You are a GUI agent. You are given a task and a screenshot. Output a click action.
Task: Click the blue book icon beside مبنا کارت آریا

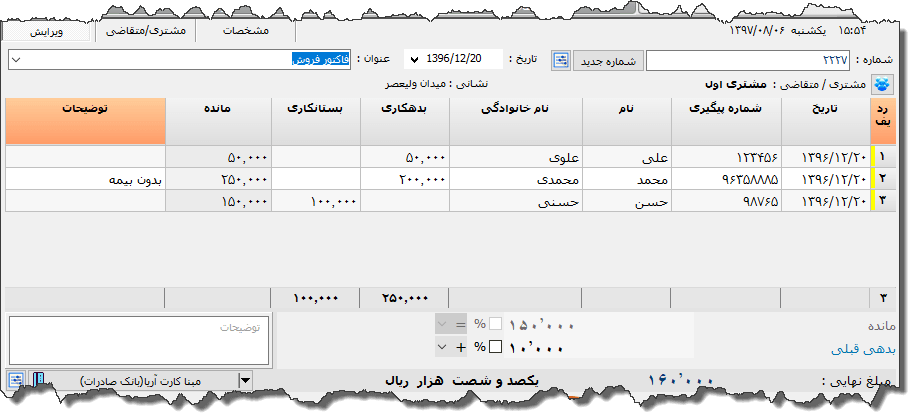click(x=37, y=381)
